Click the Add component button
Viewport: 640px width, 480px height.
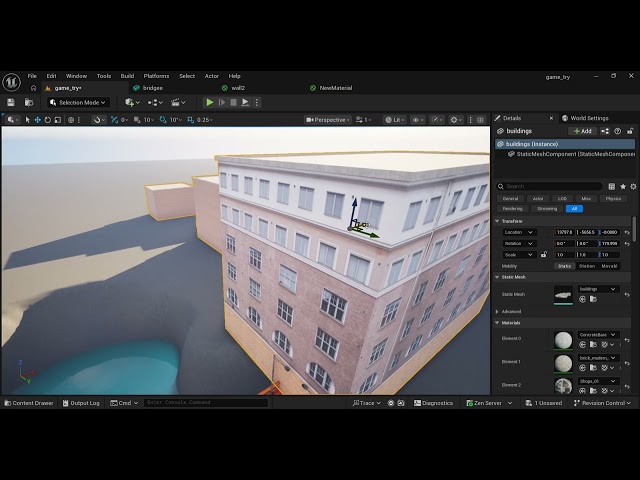[582, 131]
